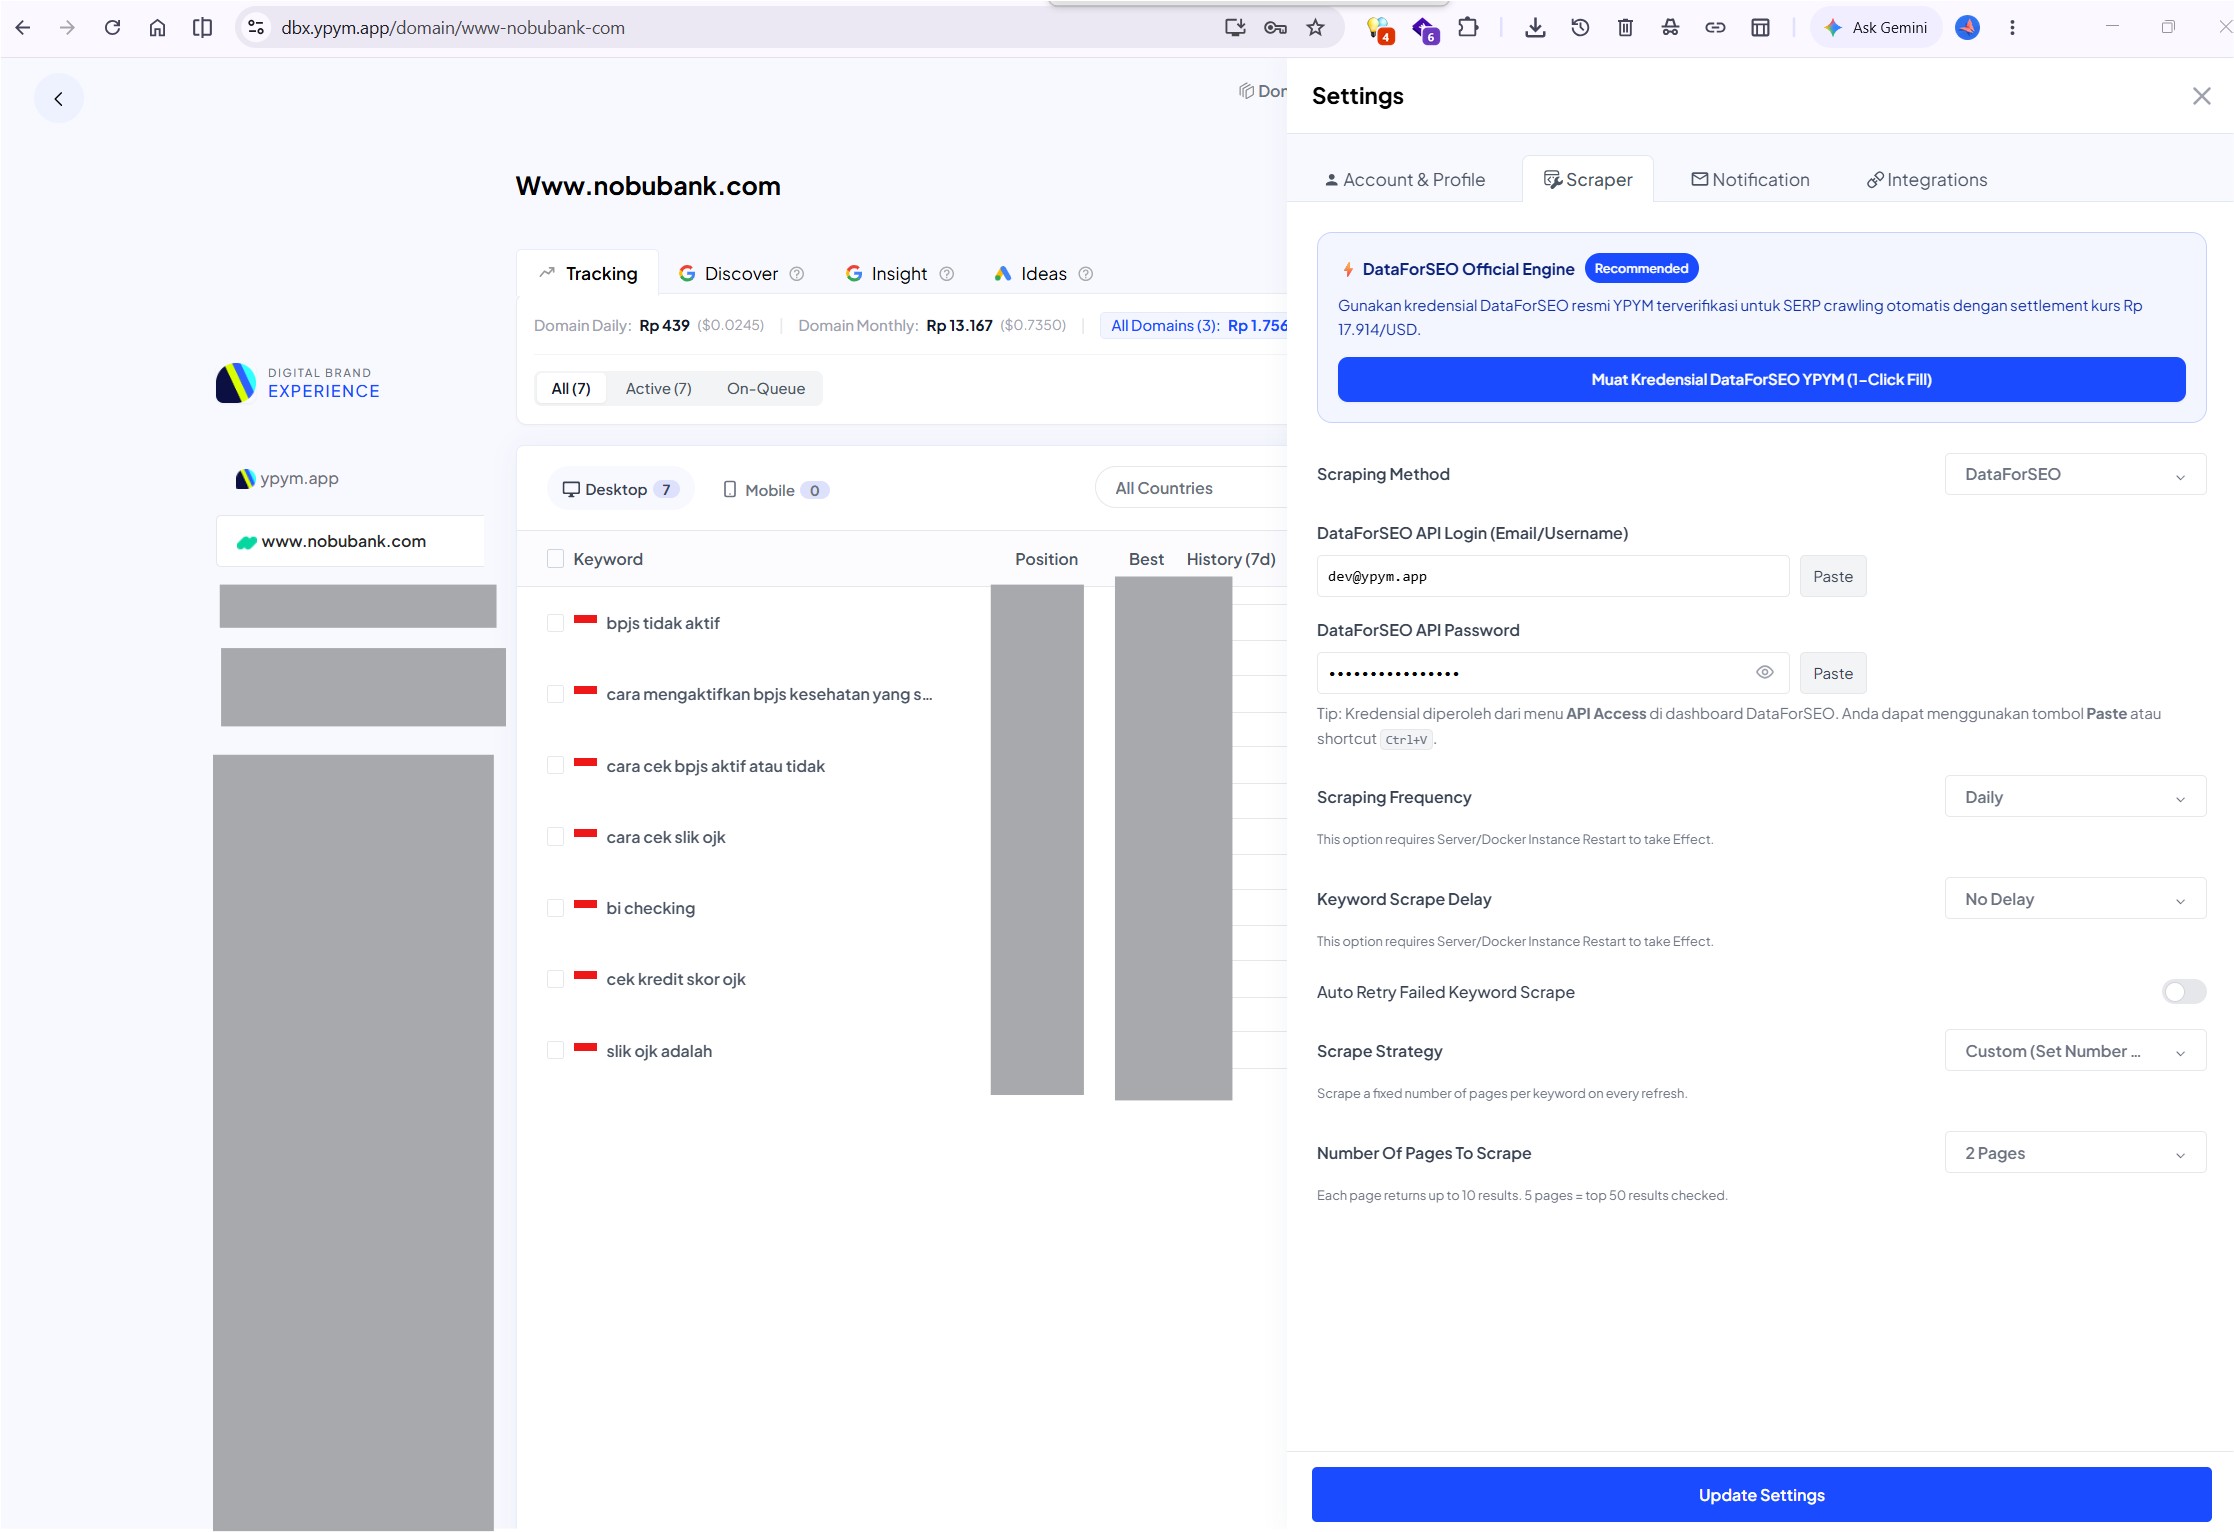2234x1532 pixels.
Task: Click the Update Settings button
Action: coord(1761,1495)
